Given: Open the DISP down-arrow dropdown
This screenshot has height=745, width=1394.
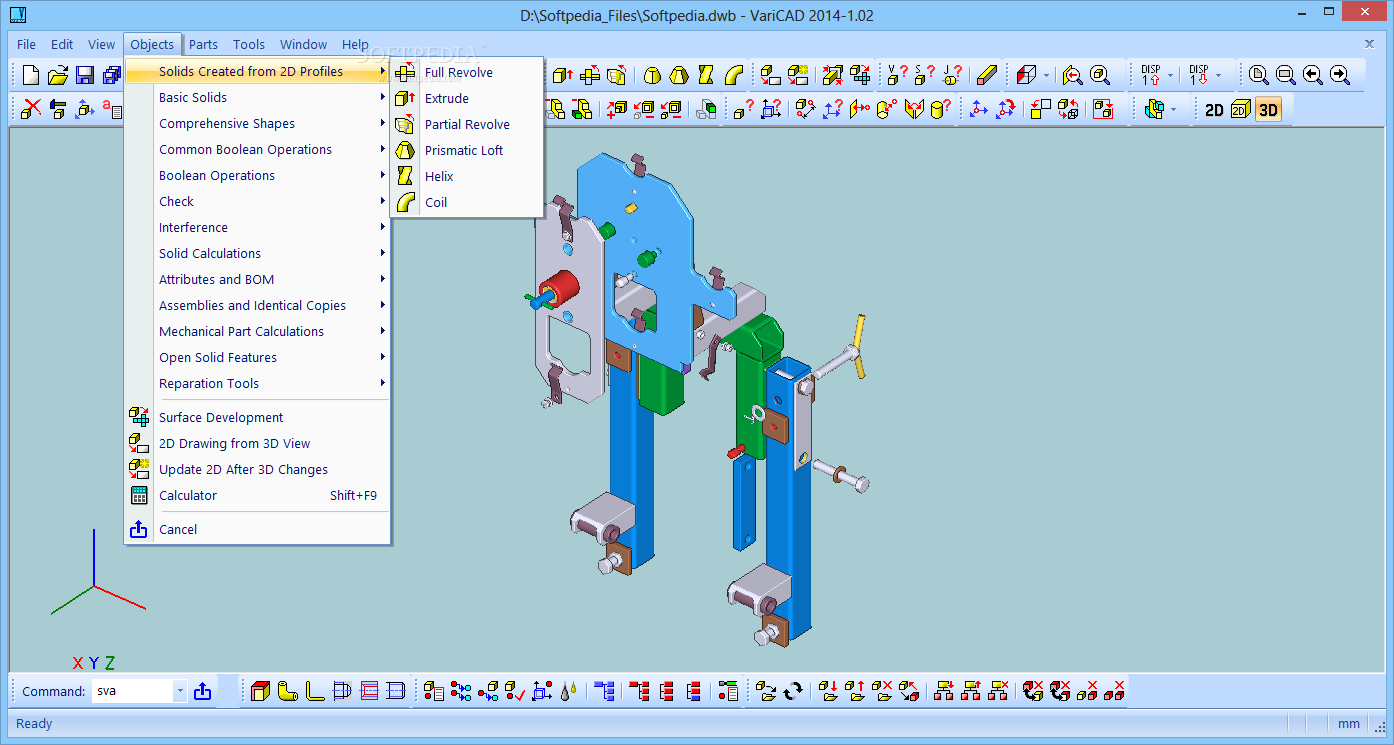Looking at the screenshot, I should coord(1218,75).
